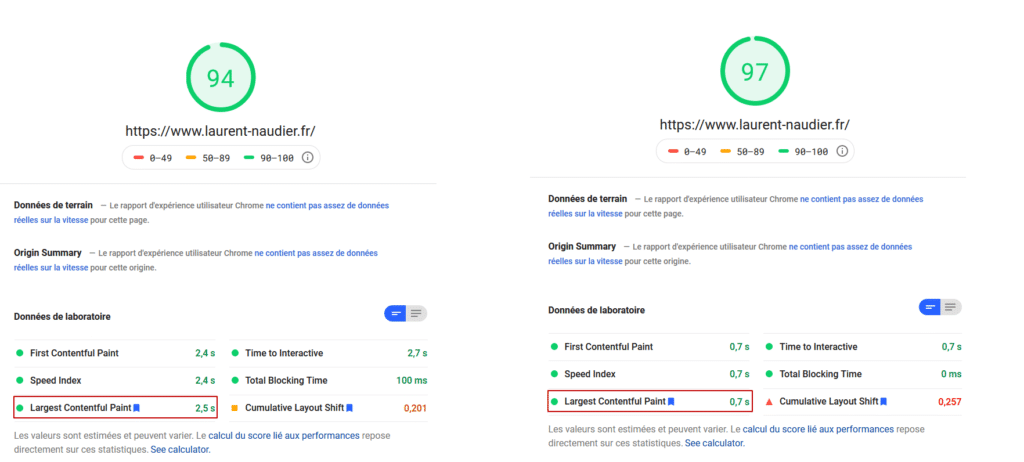1024x462 pixels.
Task: Click the info icon beside the right score legend
Action: [x=842, y=151]
